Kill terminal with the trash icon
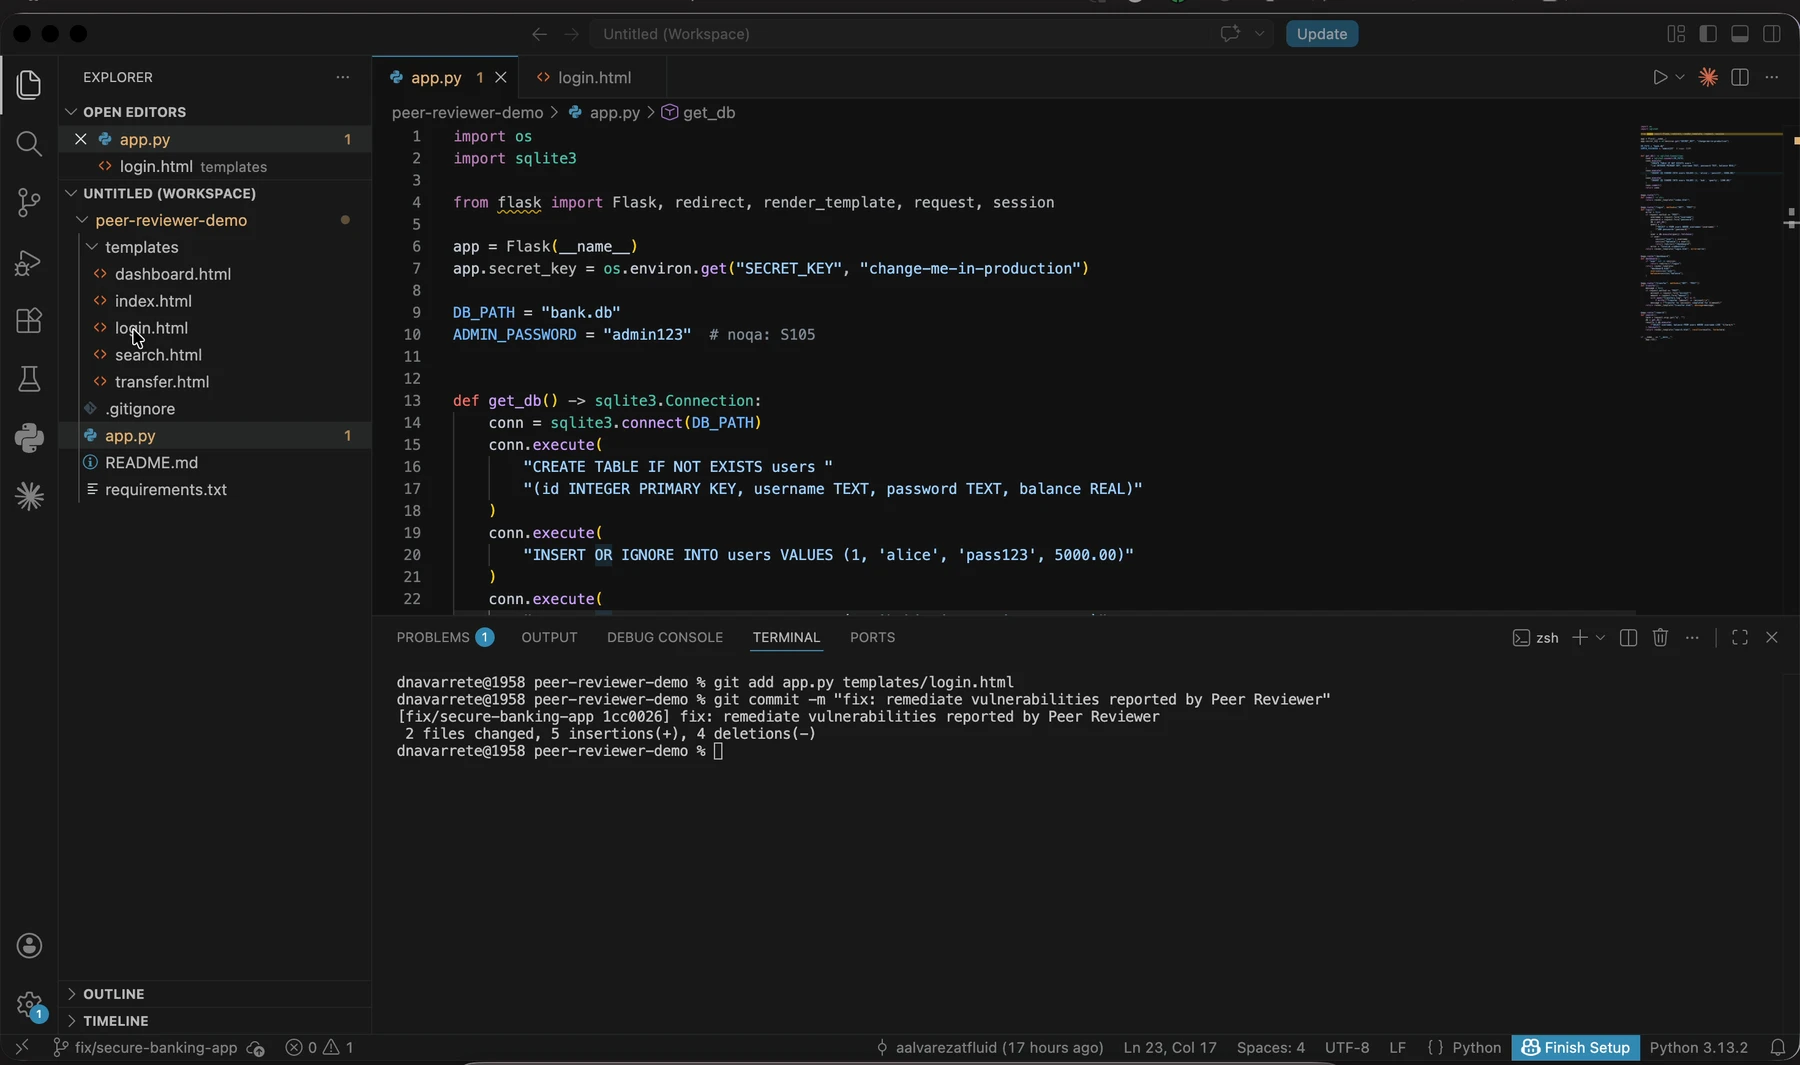1800x1065 pixels. coord(1660,637)
